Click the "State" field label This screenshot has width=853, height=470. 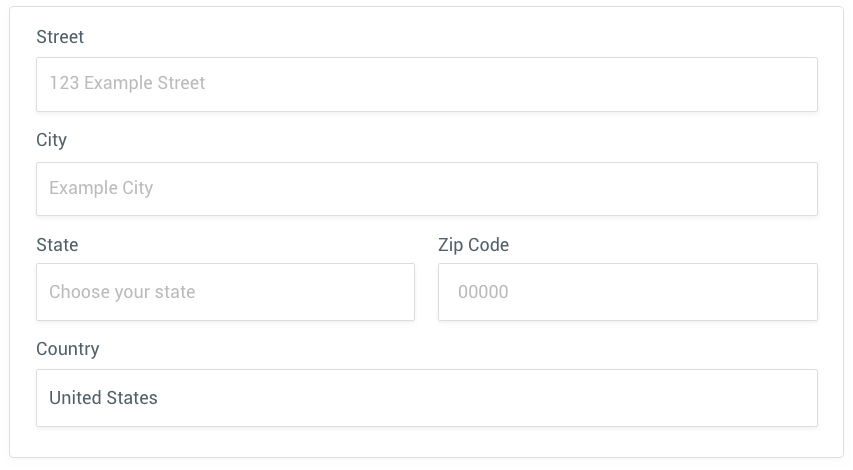point(57,245)
